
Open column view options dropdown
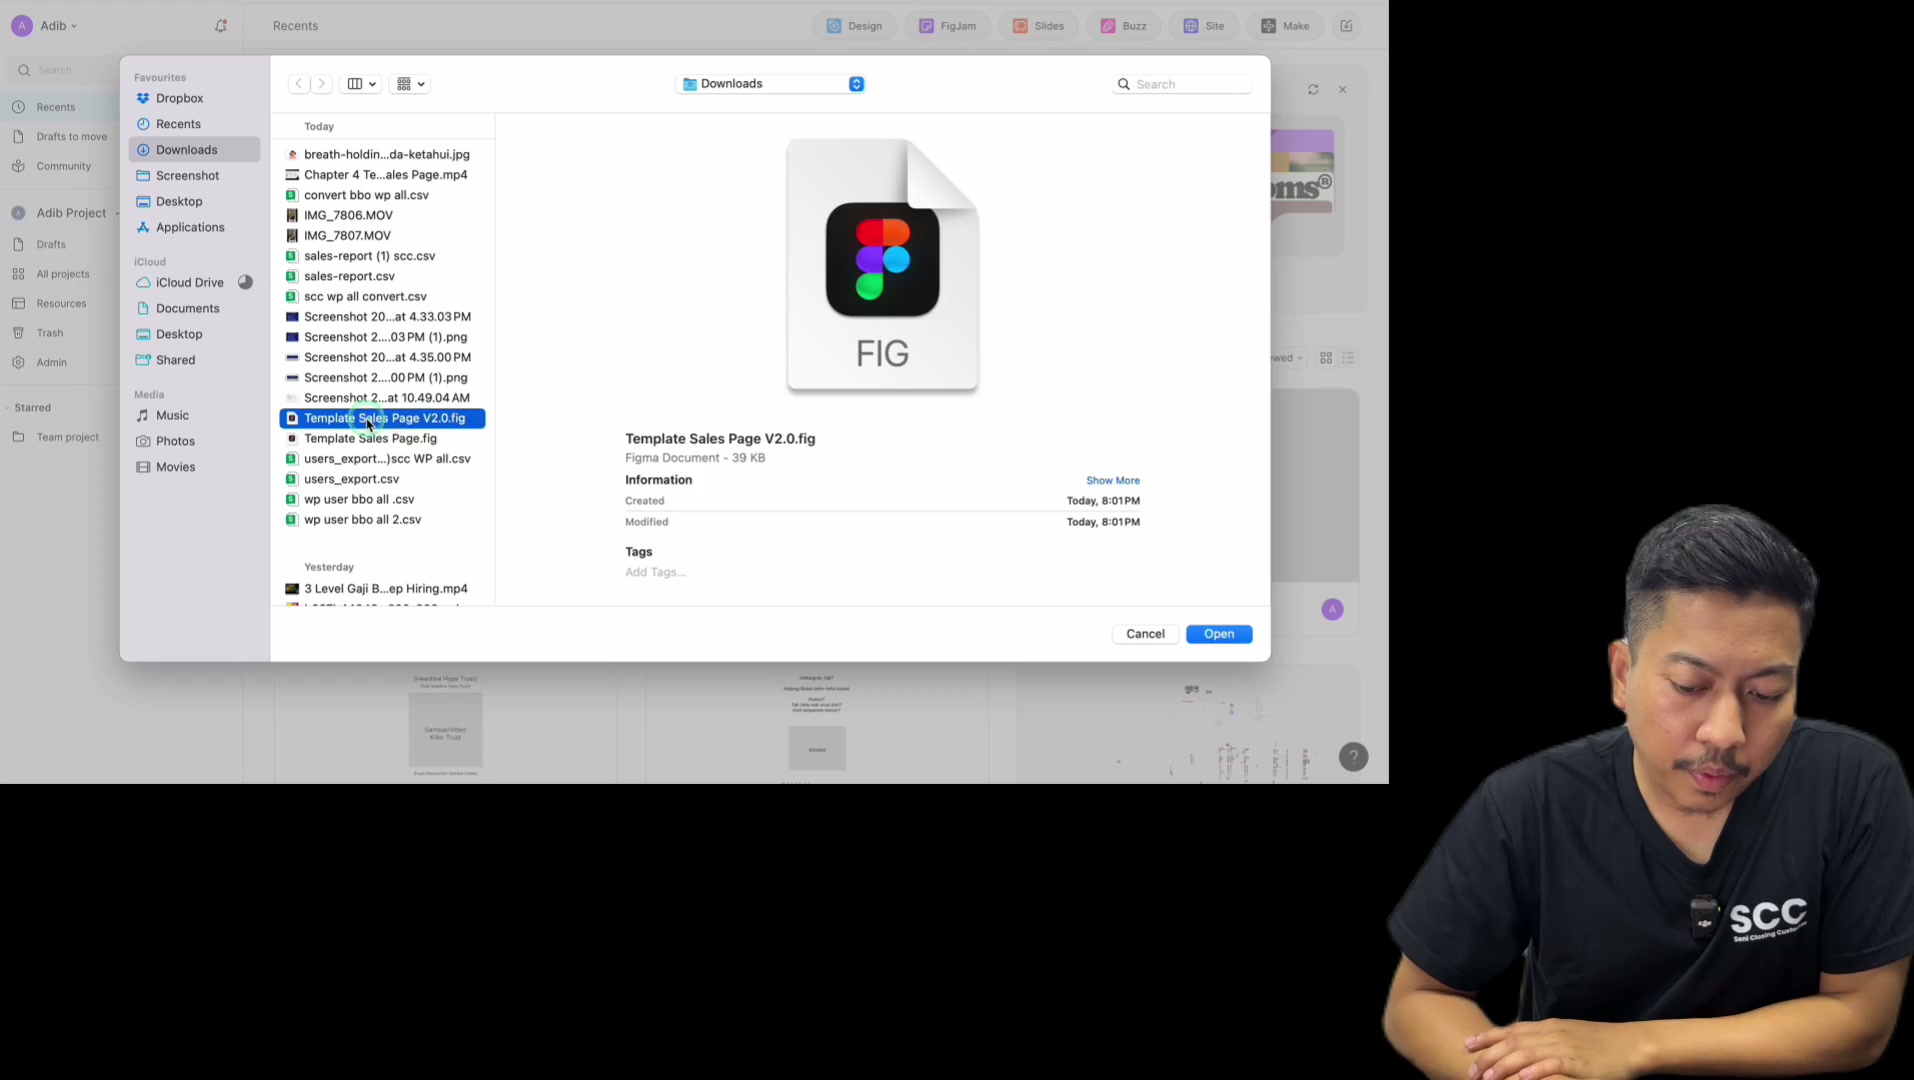(361, 84)
